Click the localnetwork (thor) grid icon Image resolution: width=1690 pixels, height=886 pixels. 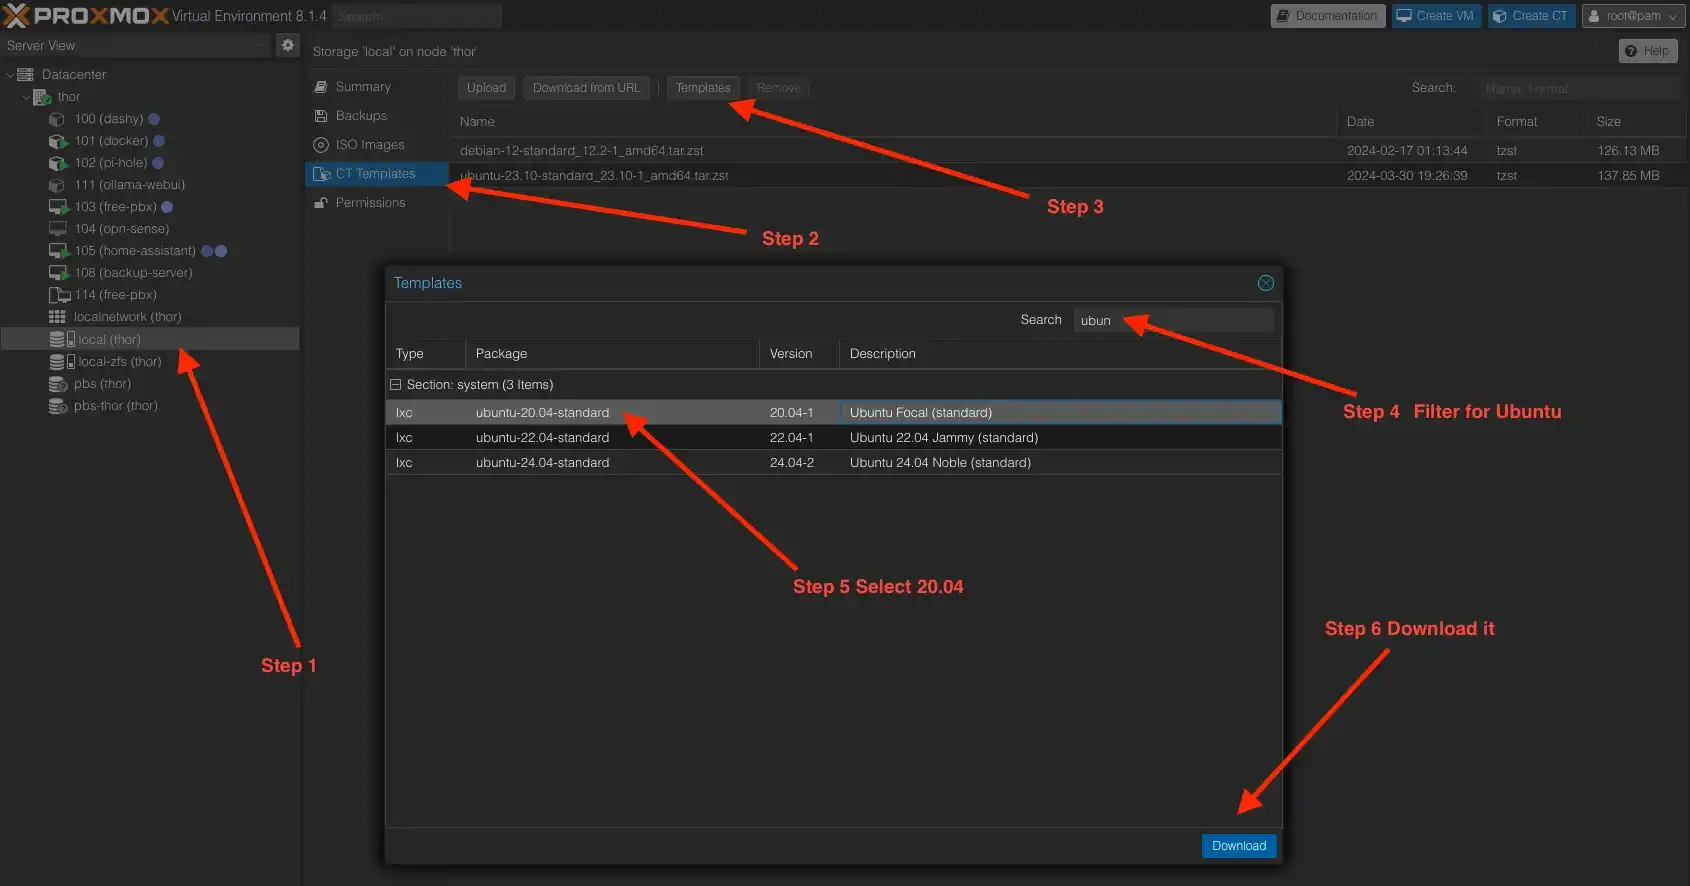pos(57,317)
